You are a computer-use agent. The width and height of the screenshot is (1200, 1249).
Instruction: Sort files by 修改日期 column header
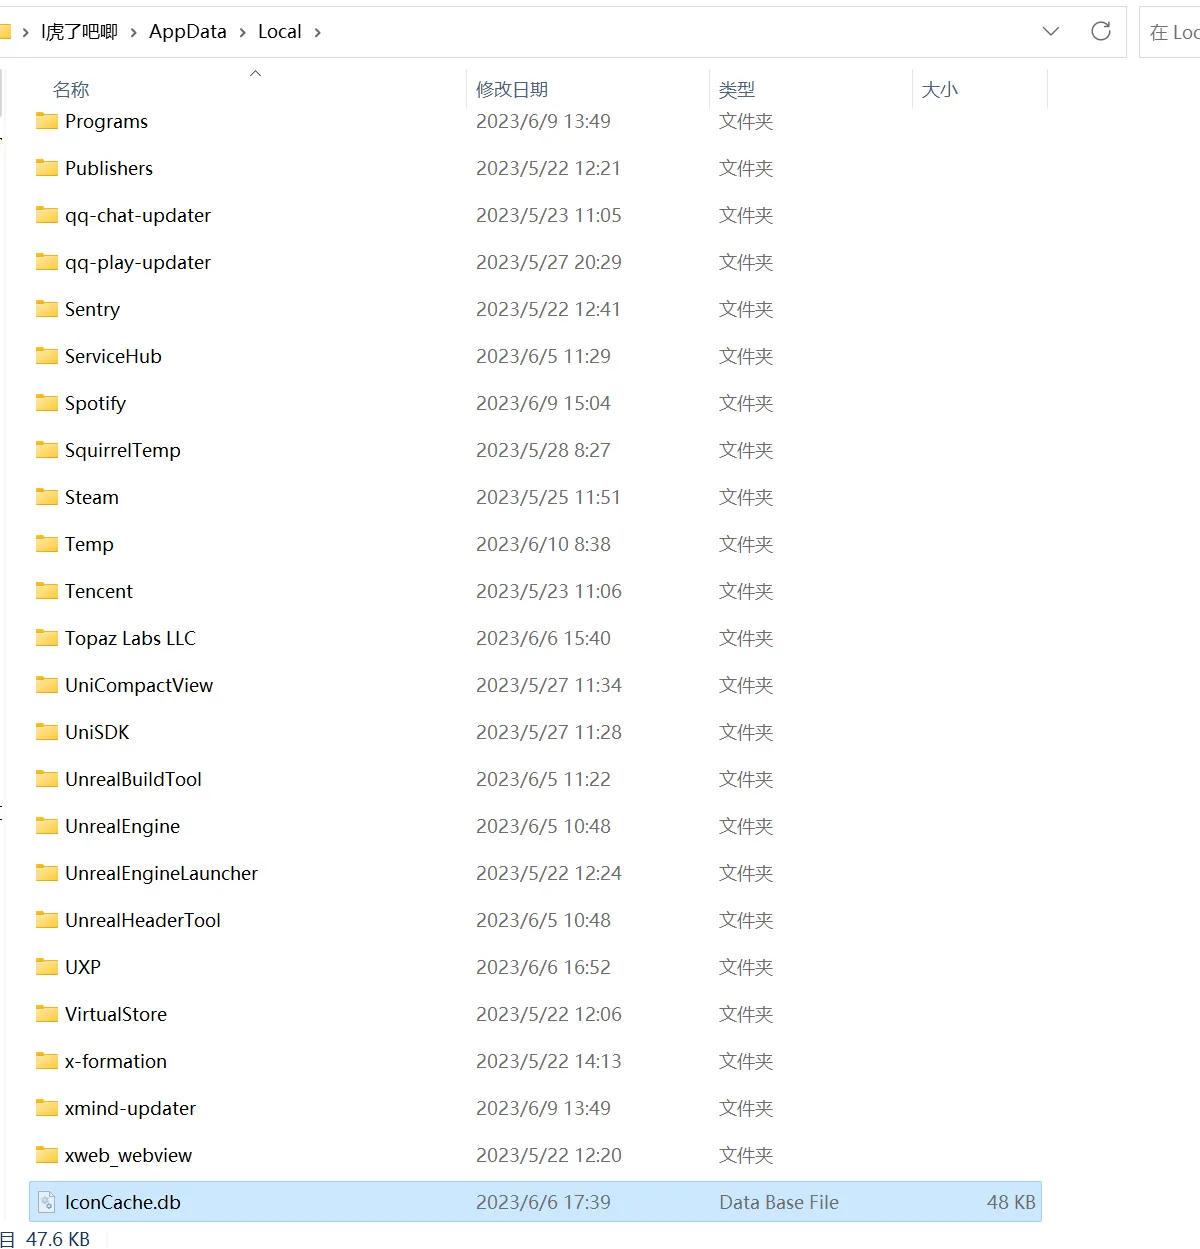tap(512, 90)
